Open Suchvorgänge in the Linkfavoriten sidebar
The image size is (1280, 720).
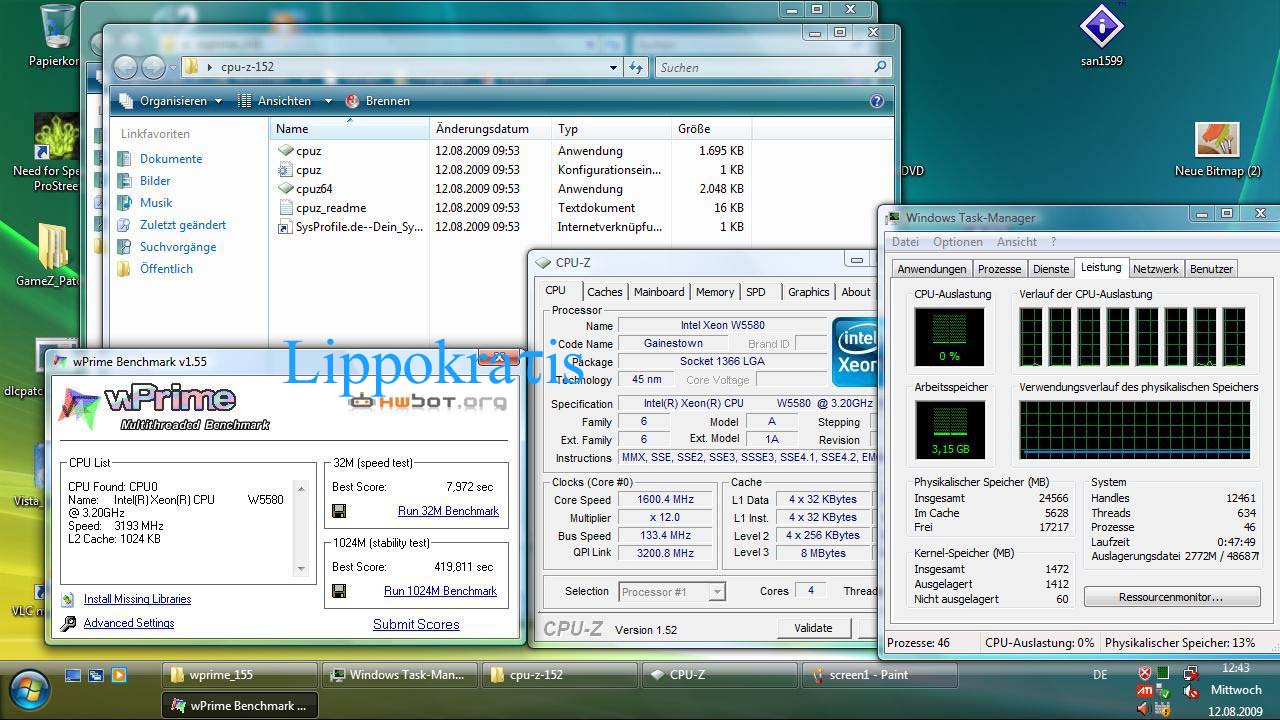coord(178,247)
